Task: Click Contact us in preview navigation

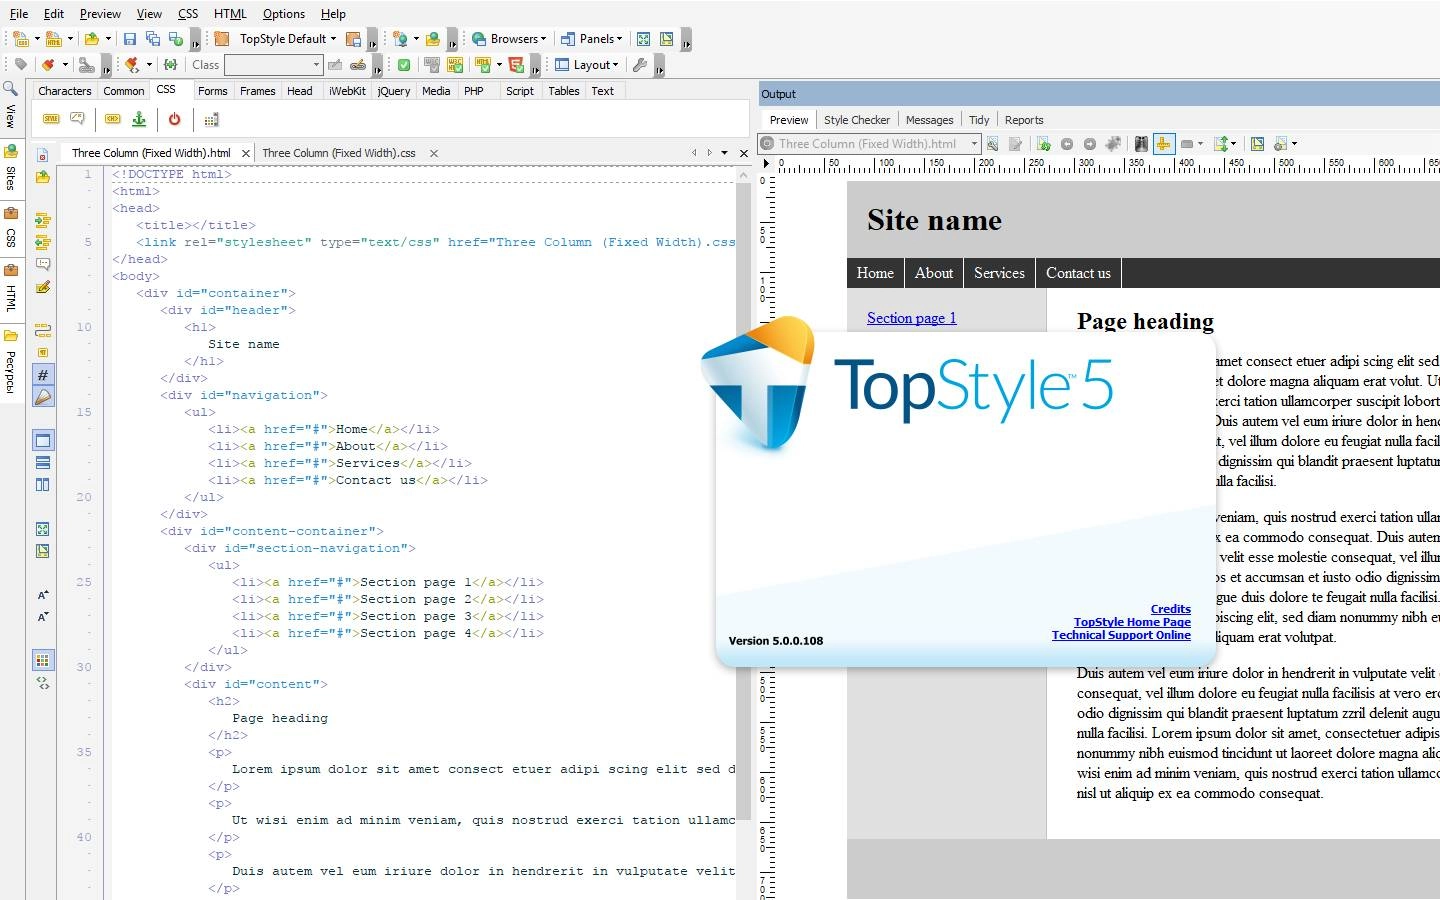Action: pyautogui.click(x=1078, y=273)
